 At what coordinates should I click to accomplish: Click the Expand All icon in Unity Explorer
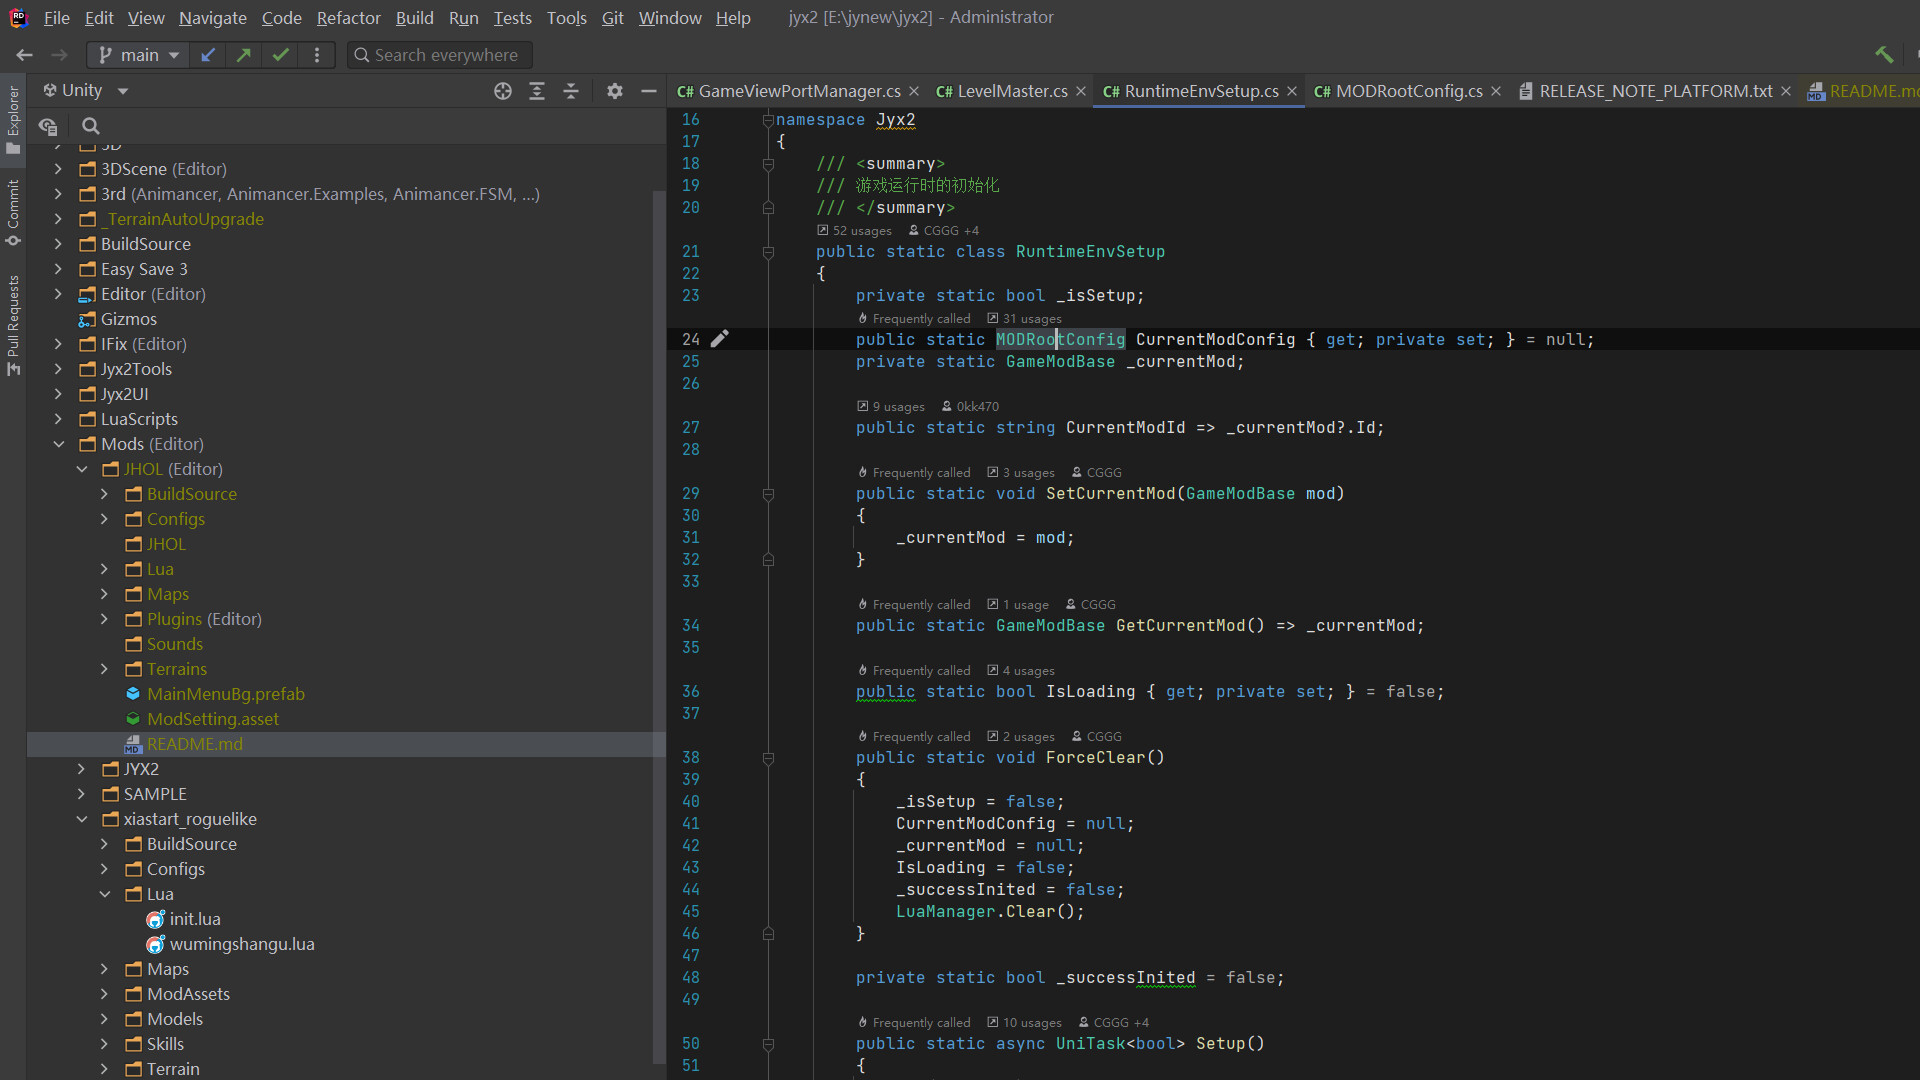tap(537, 90)
